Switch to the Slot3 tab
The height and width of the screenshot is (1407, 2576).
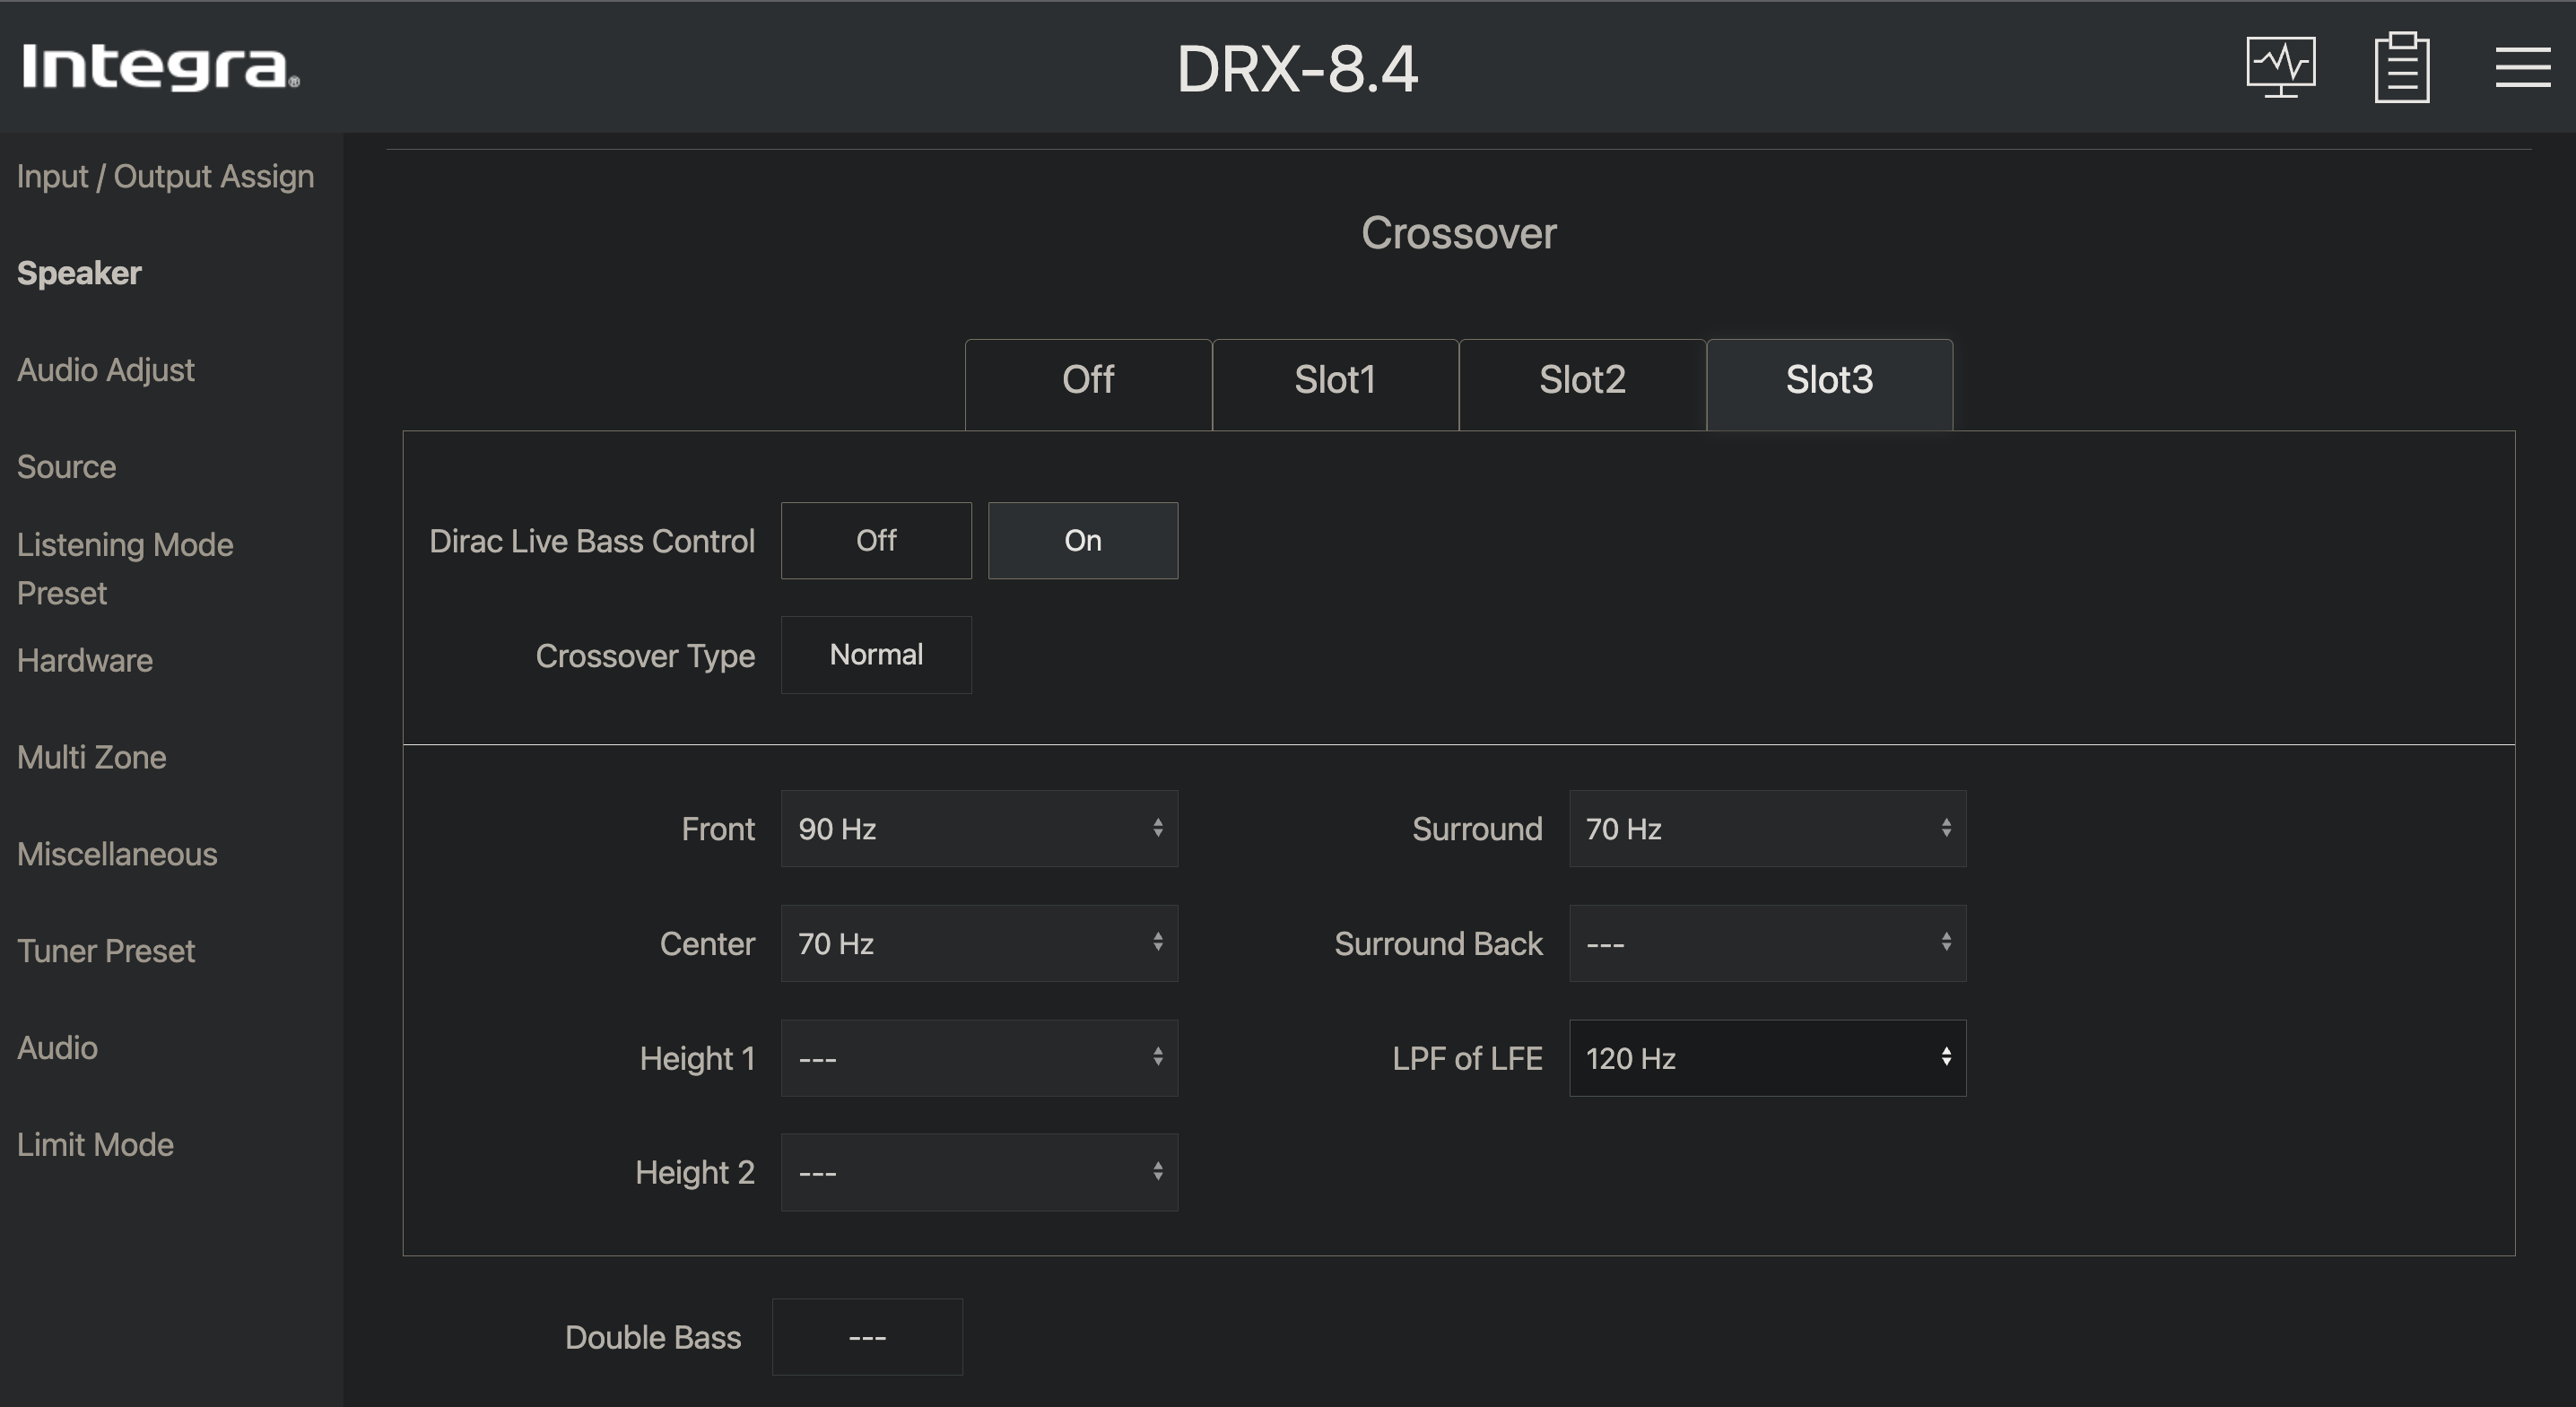1829,384
